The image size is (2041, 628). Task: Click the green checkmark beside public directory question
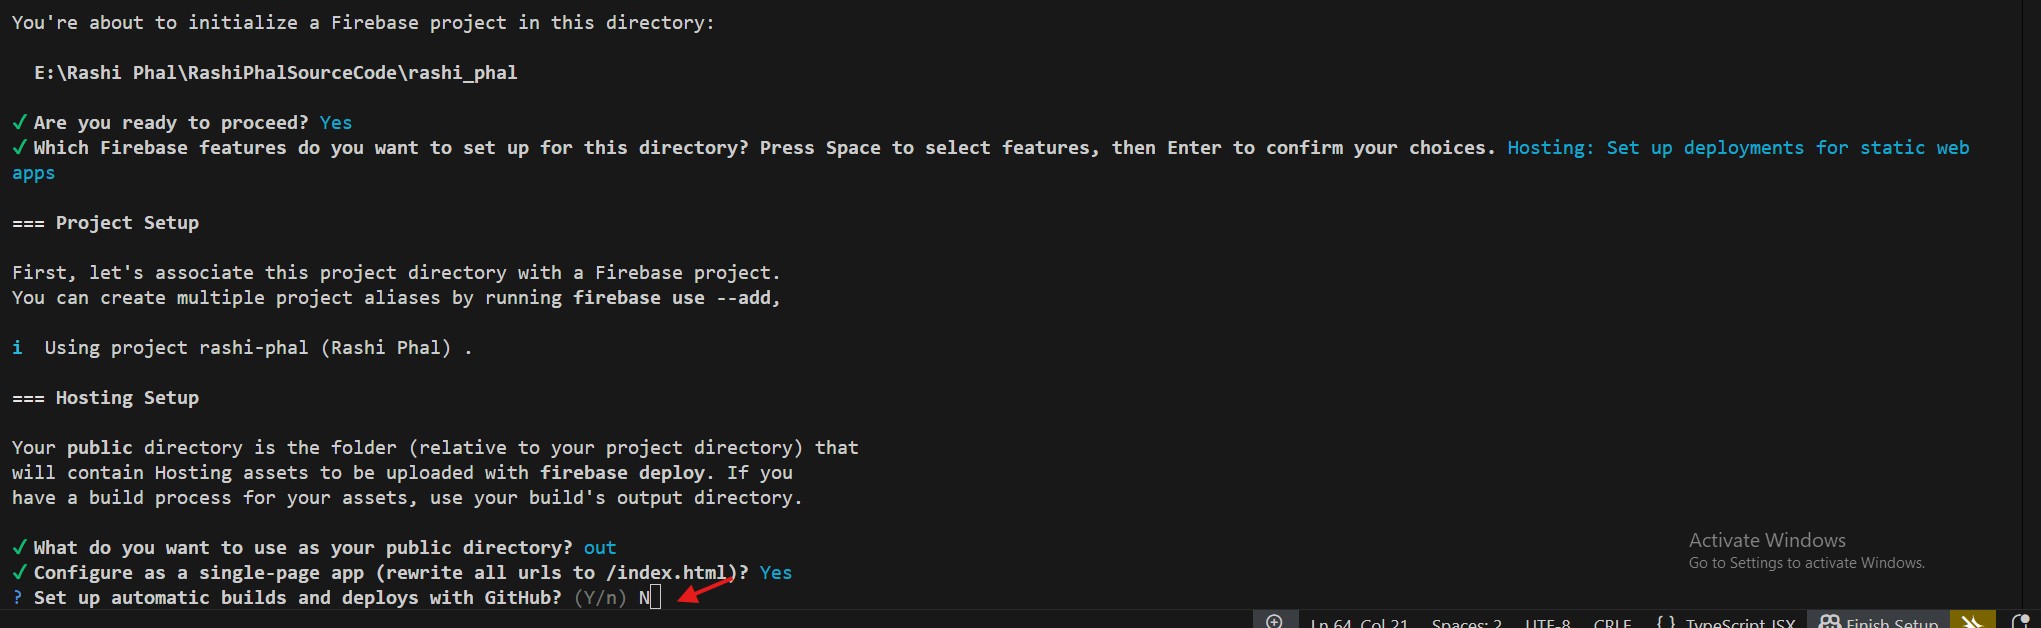tap(19, 548)
